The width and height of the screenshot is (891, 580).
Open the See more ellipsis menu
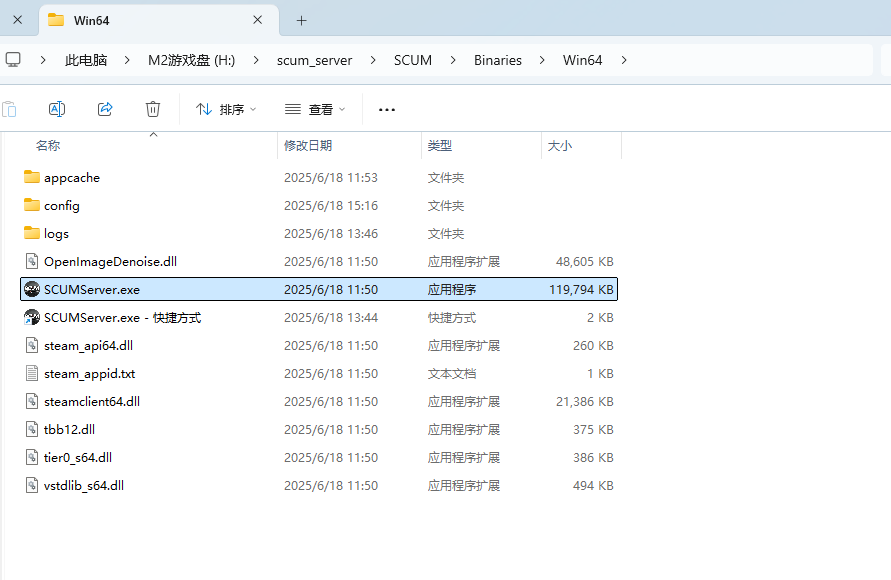tap(387, 110)
